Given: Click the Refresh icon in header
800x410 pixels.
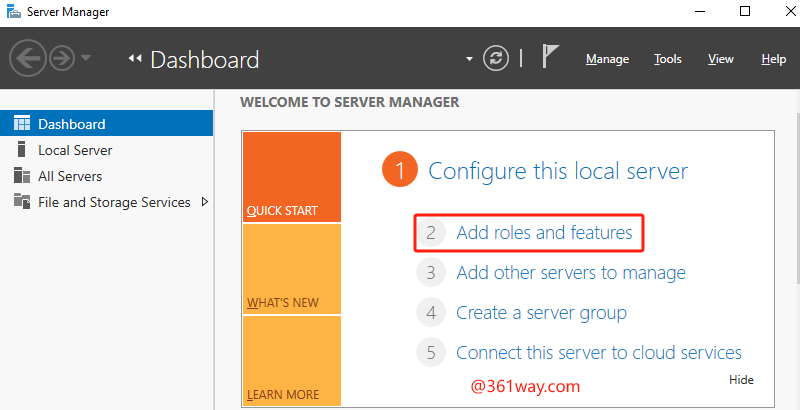Looking at the screenshot, I should point(496,59).
